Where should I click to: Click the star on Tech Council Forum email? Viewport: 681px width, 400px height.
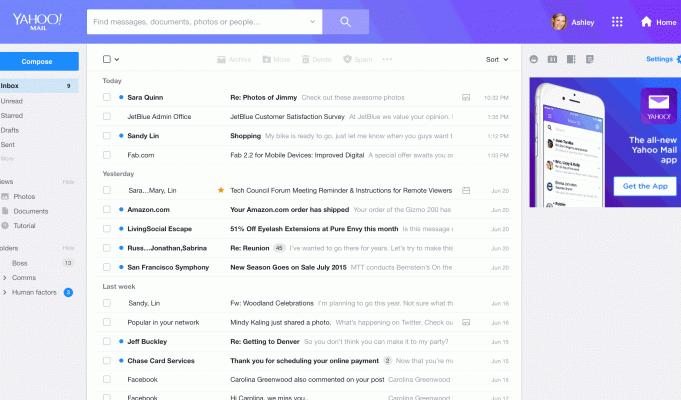[x=221, y=190]
